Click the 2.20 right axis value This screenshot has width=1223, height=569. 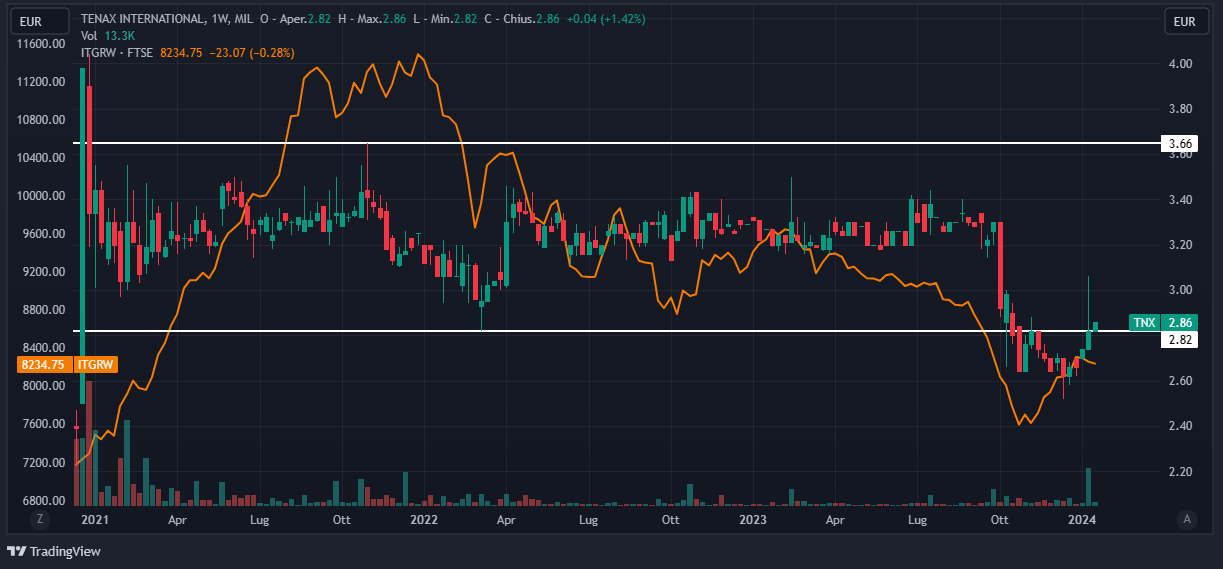point(1180,471)
